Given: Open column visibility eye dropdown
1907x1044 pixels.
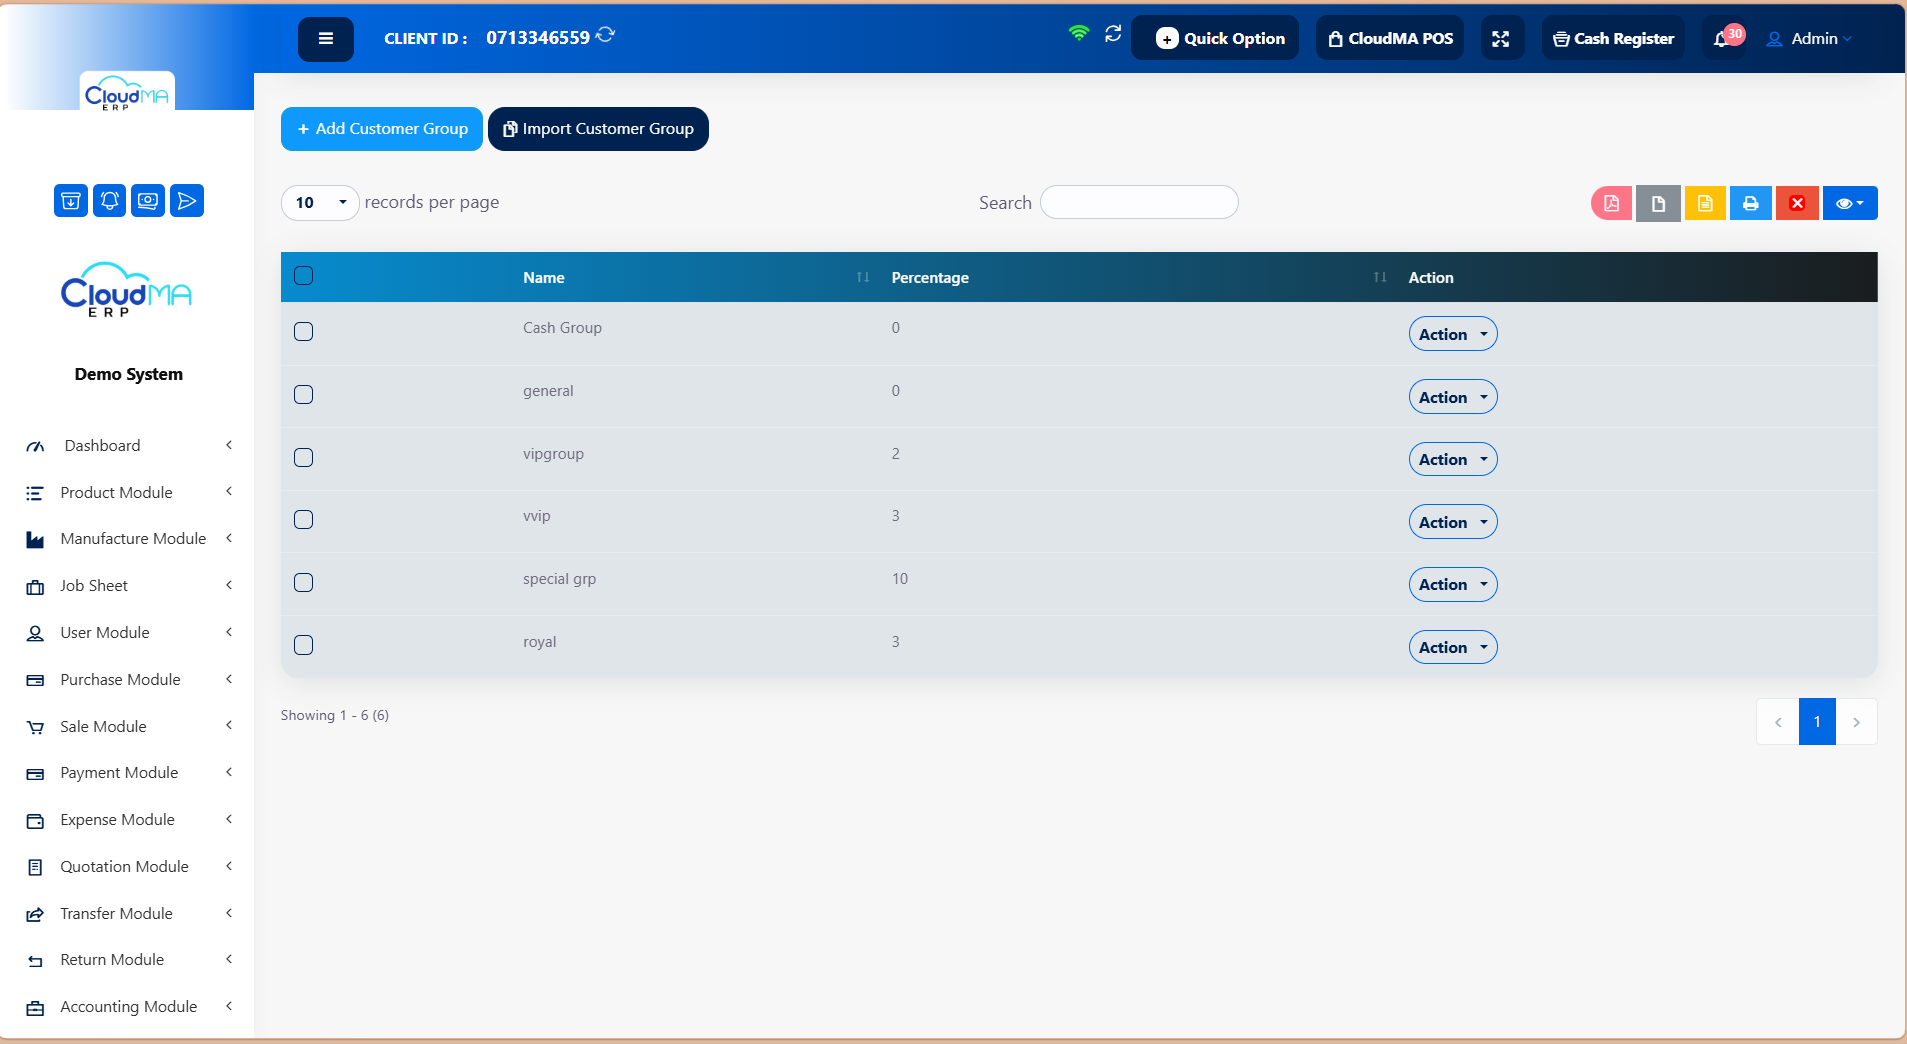Looking at the screenshot, I should (x=1850, y=203).
